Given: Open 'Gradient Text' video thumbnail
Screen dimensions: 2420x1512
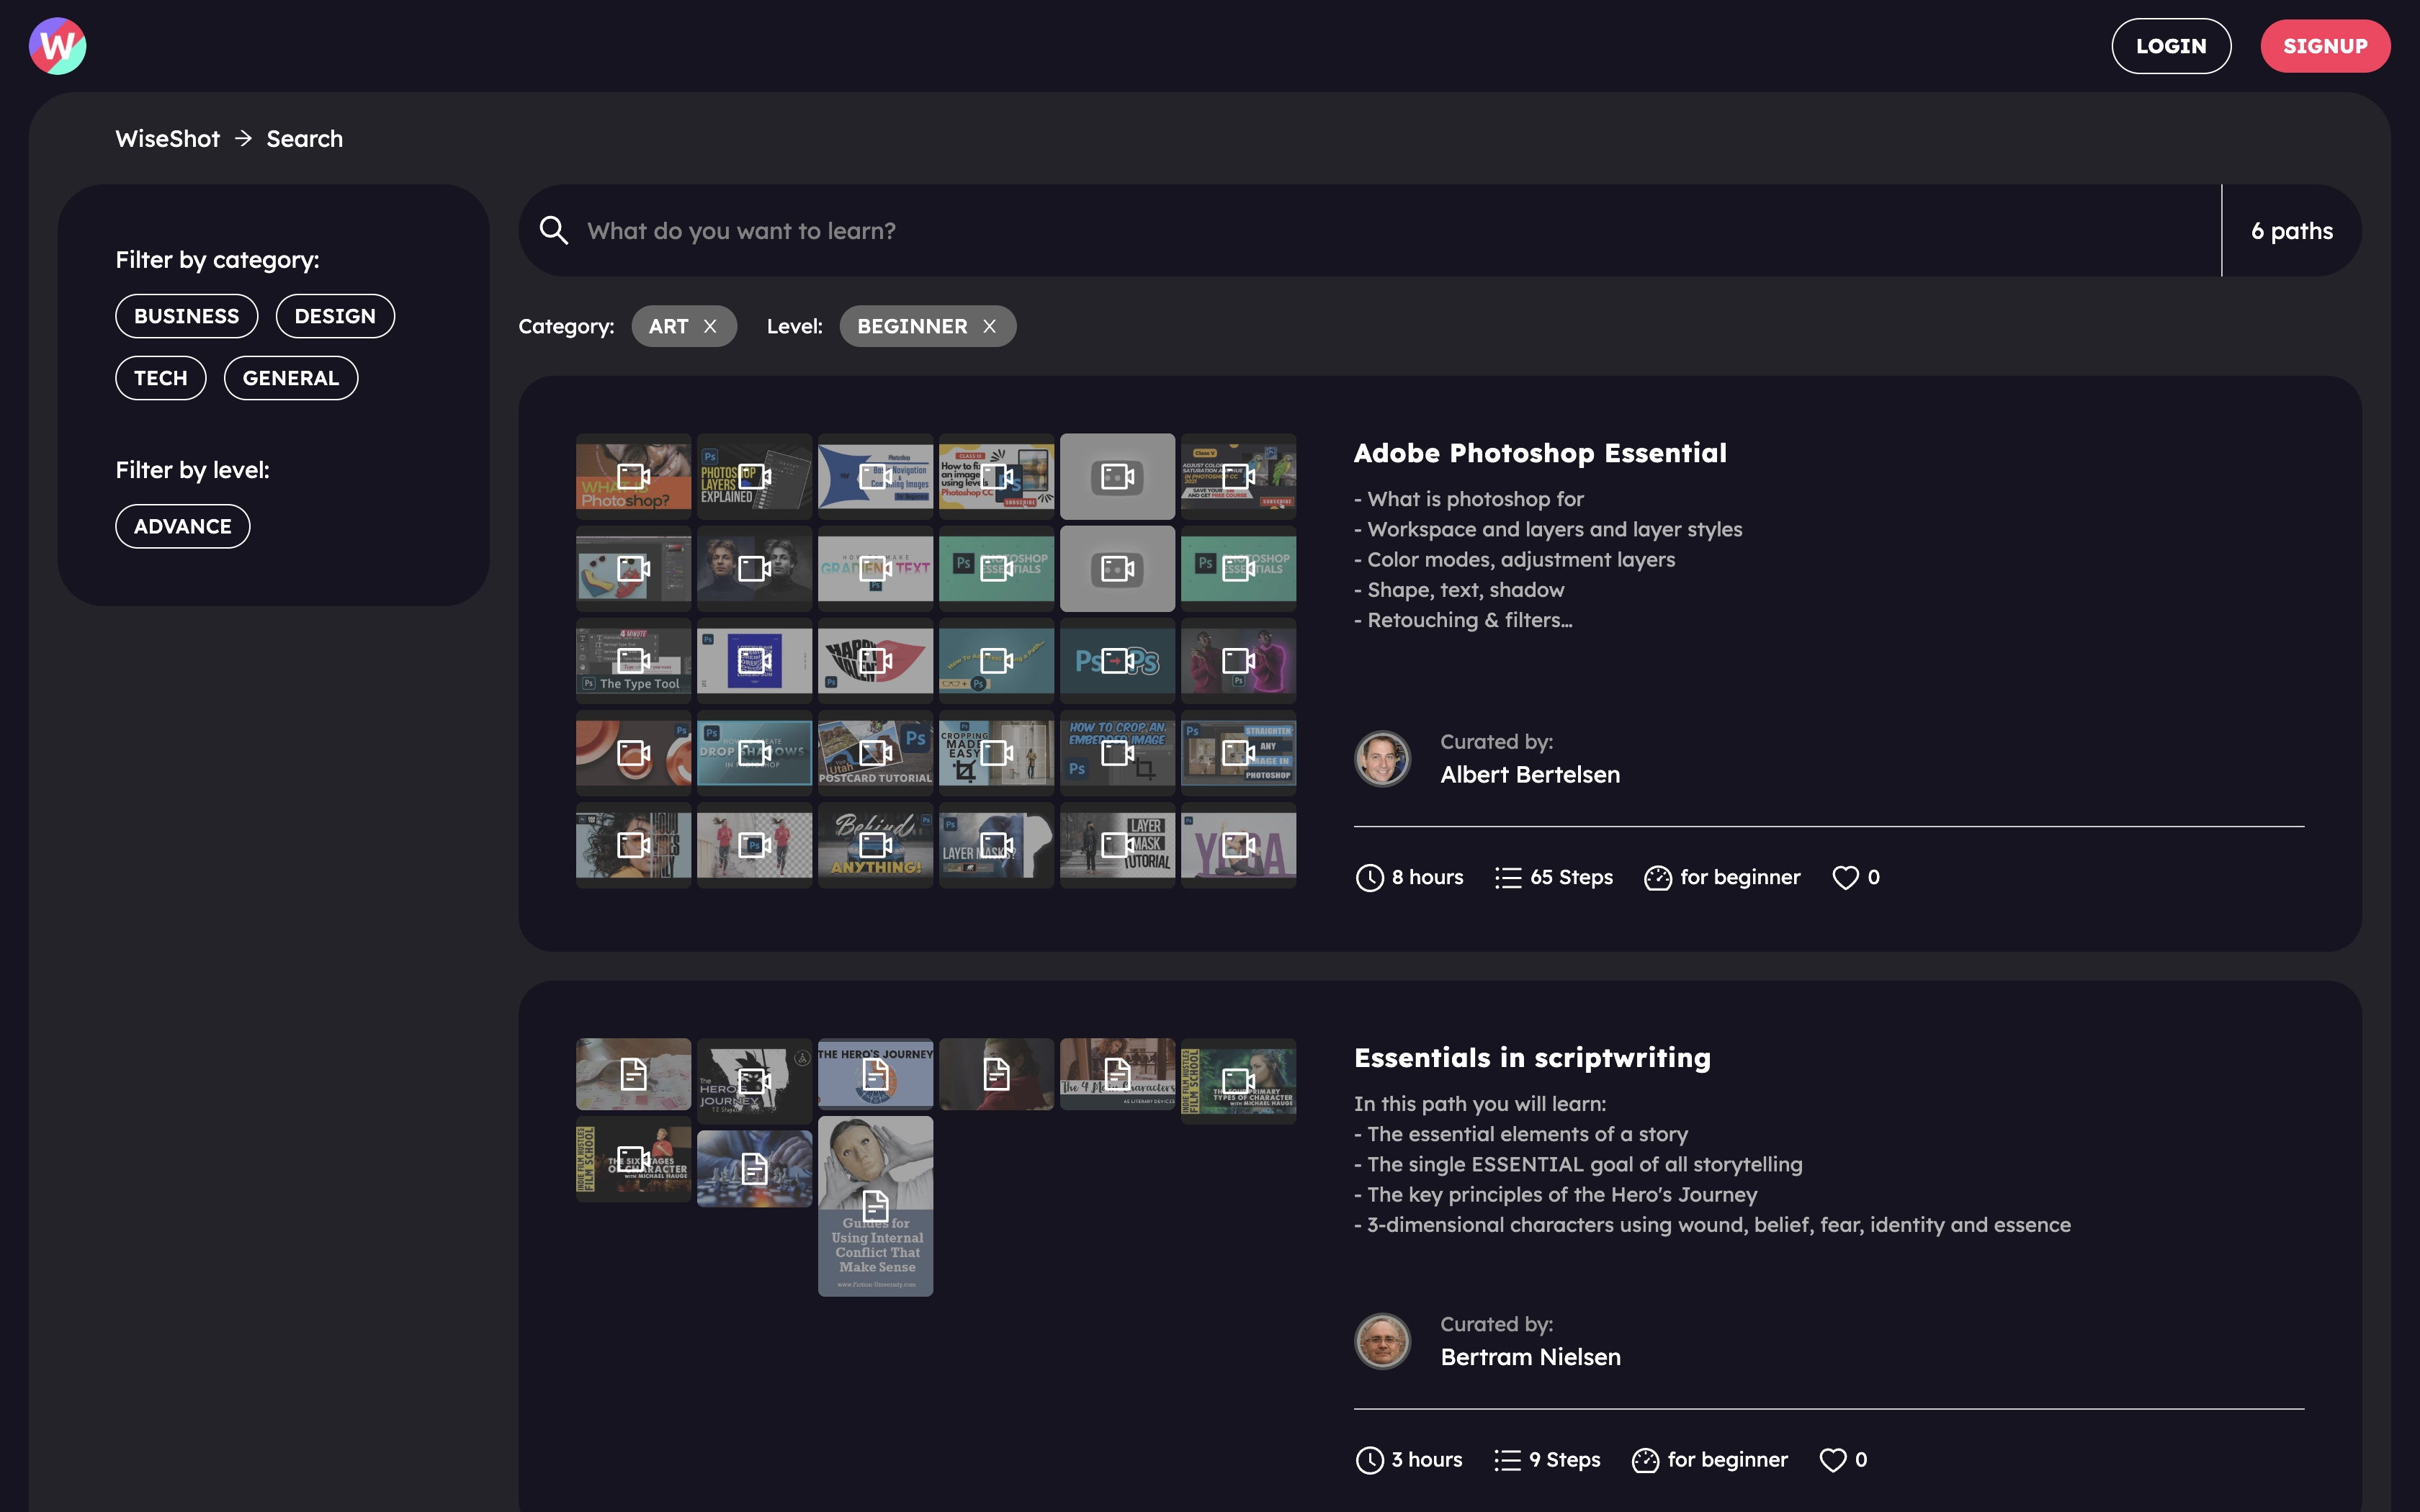Looking at the screenshot, I should [x=875, y=569].
